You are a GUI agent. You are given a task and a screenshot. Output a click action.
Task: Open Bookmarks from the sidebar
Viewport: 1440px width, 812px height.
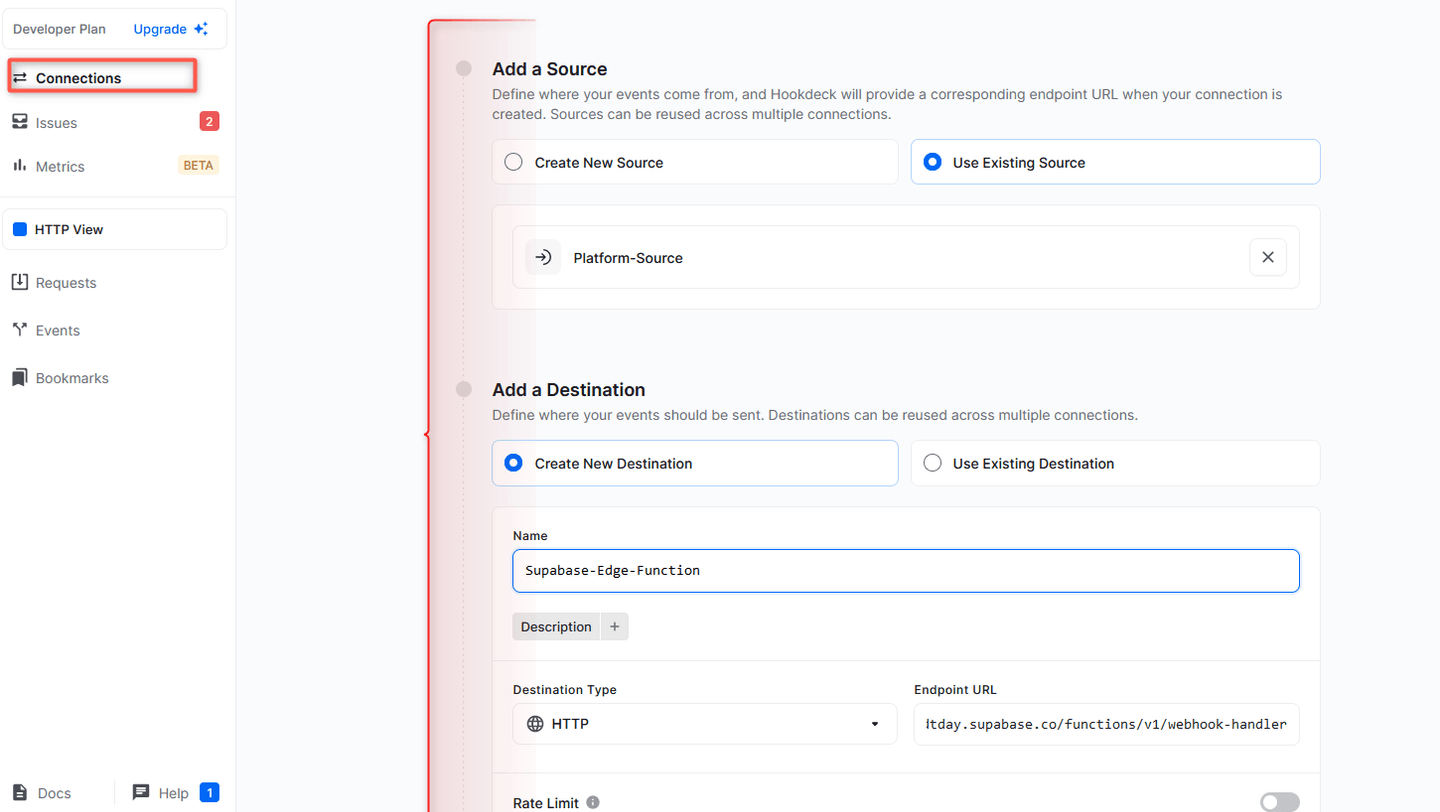click(21, 377)
